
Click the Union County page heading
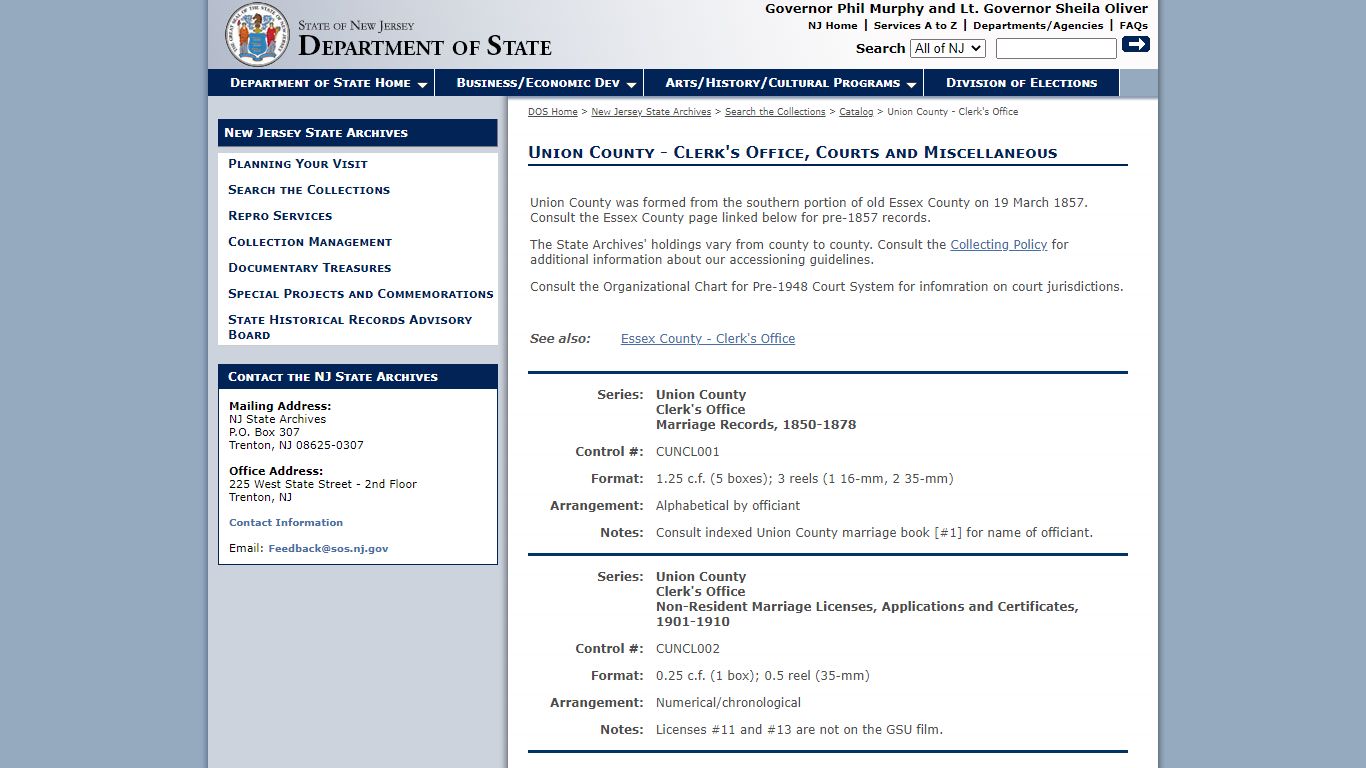(x=793, y=153)
